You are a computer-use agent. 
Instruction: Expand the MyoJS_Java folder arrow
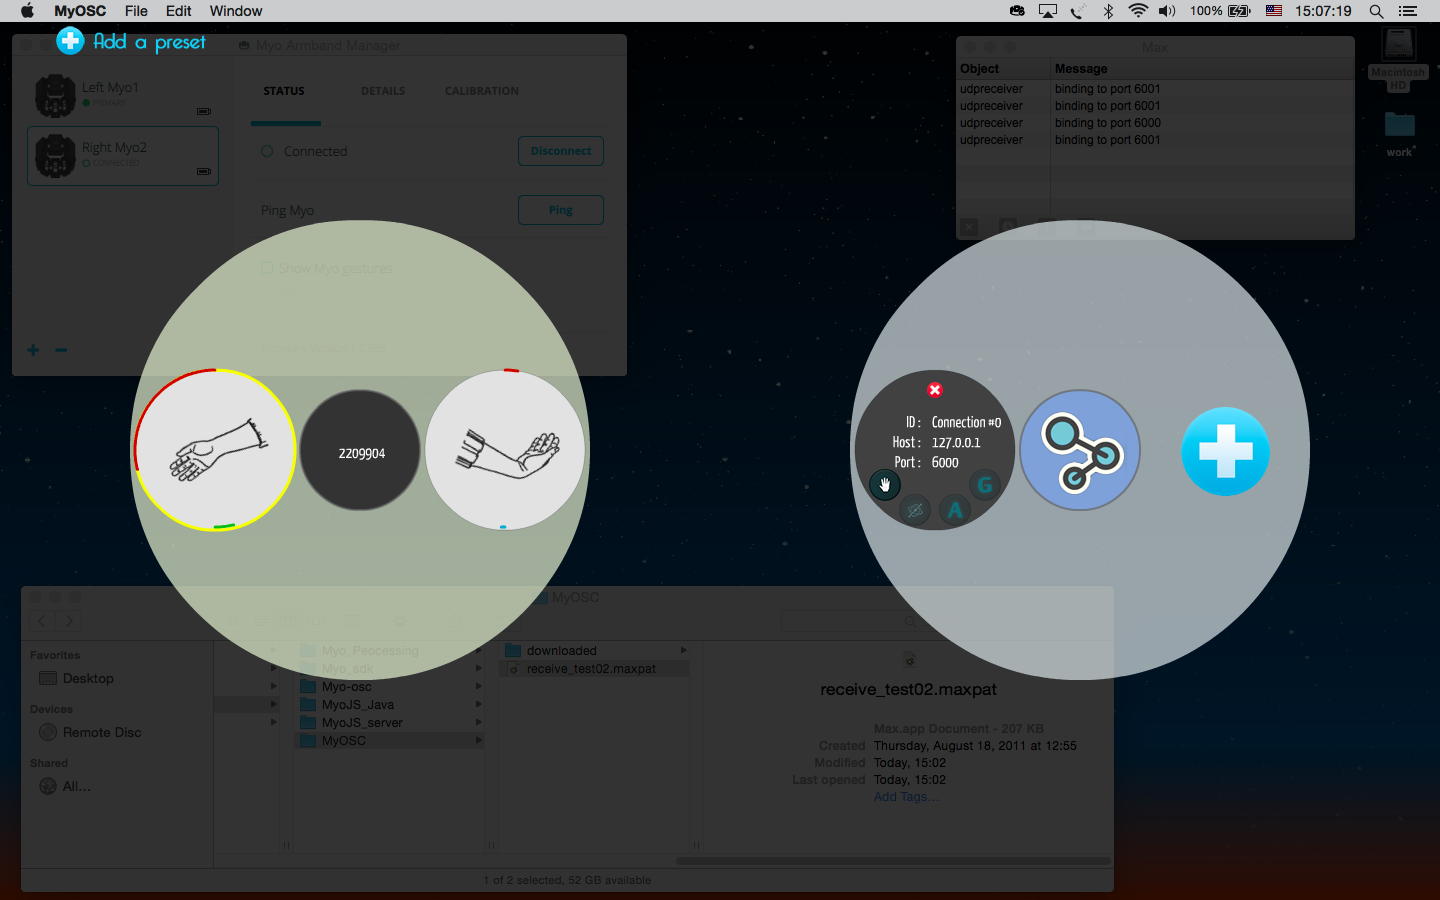[478, 705]
